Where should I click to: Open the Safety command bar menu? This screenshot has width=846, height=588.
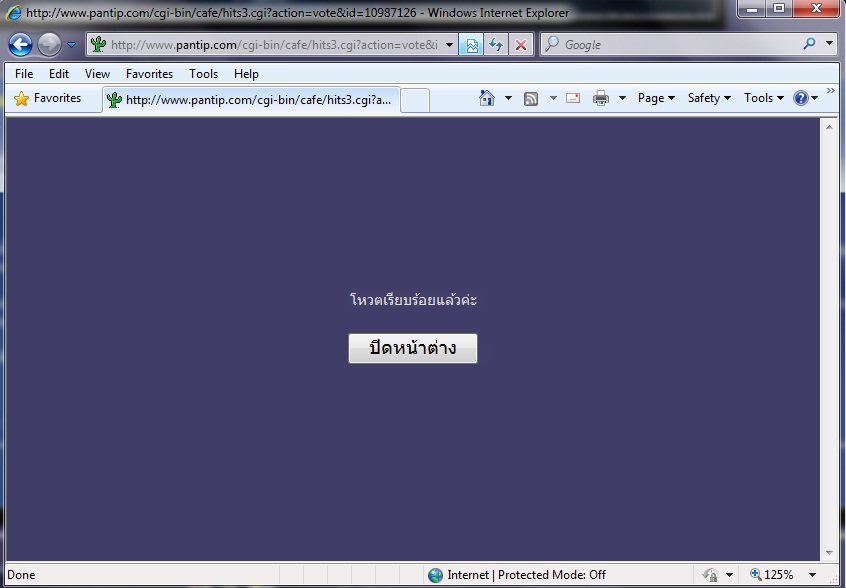(x=709, y=98)
